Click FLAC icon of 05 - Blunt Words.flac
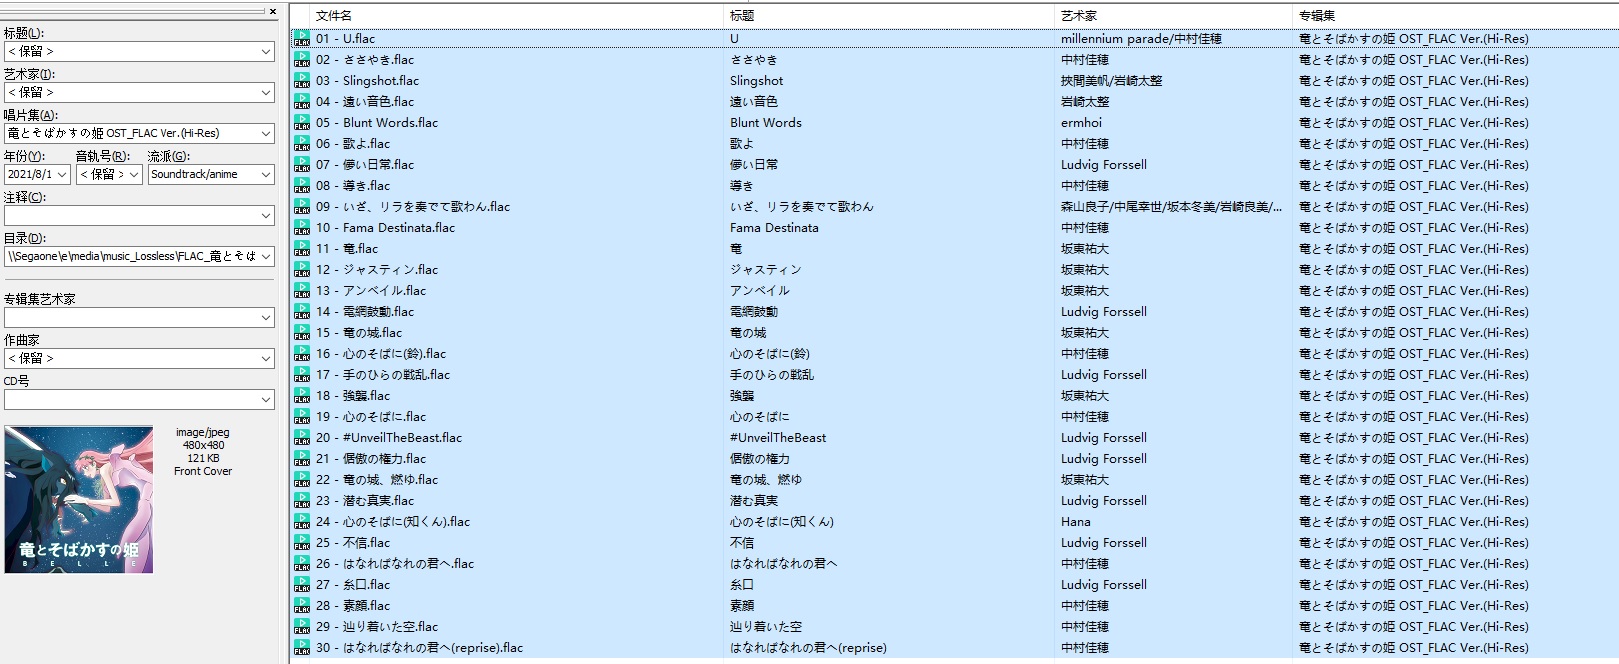 pos(302,123)
